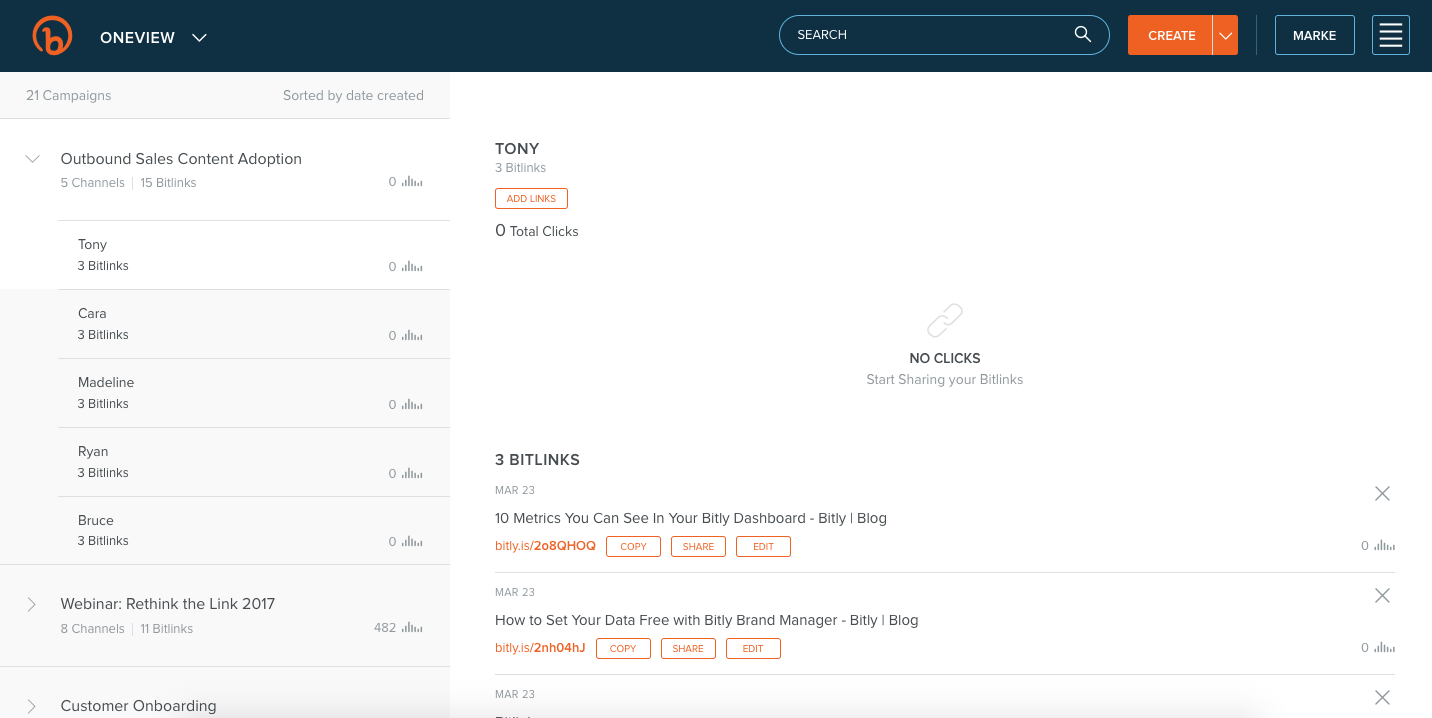Open the Webinar: Rethink the Link 2017 title
Screen dimensions: 1432x718
pyautogui.click(x=168, y=604)
